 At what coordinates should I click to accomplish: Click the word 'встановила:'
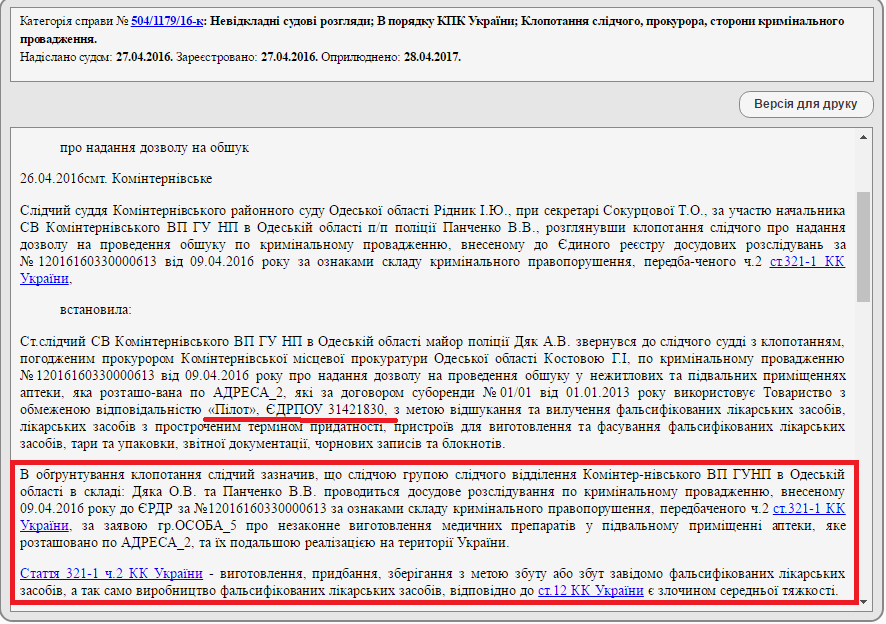coord(96,310)
